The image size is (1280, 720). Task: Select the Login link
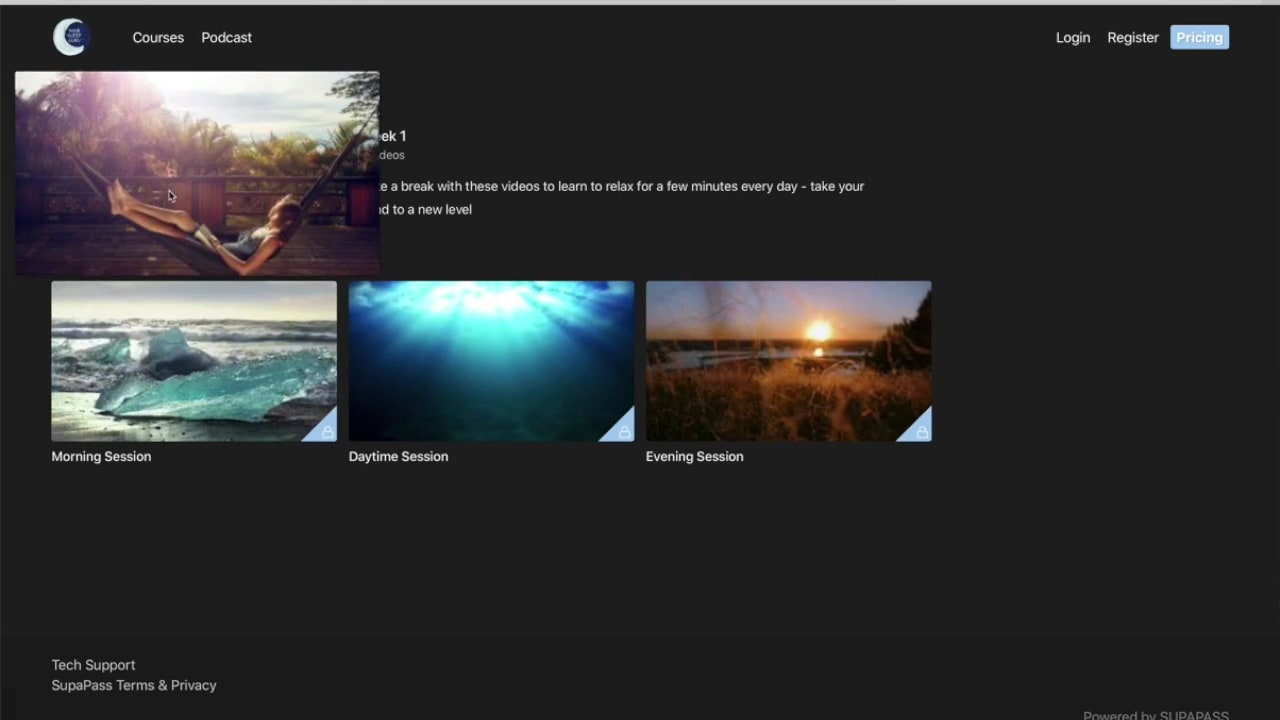click(1072, 37)
